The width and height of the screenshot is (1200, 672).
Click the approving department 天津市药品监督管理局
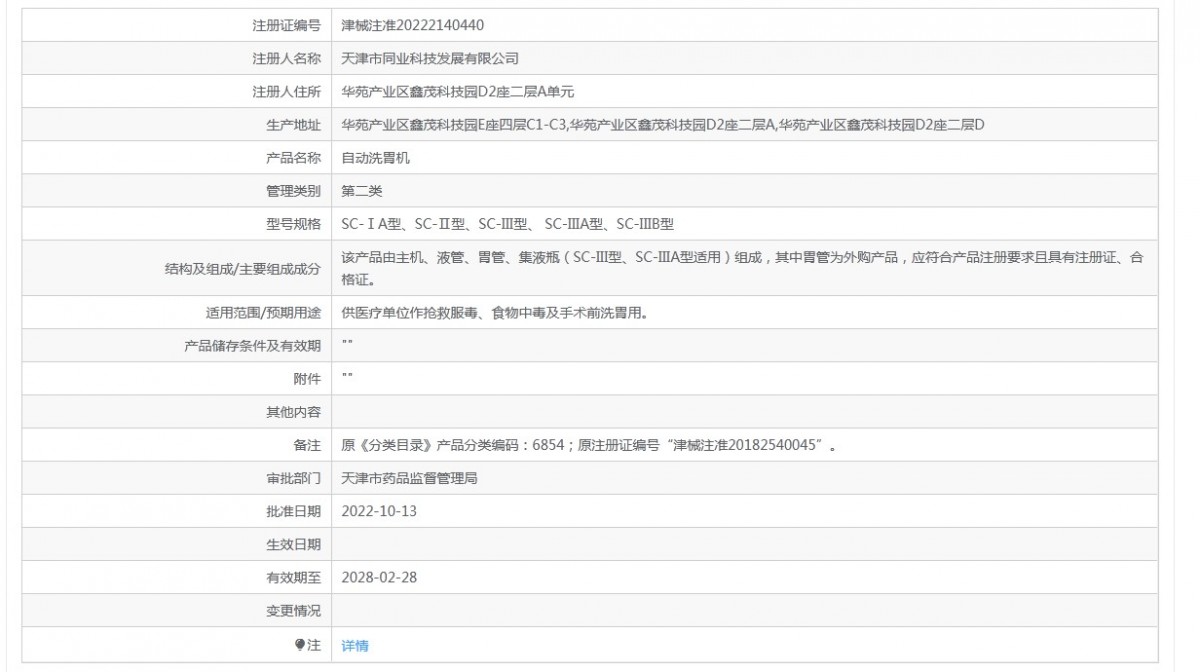(x=410, y=478)
